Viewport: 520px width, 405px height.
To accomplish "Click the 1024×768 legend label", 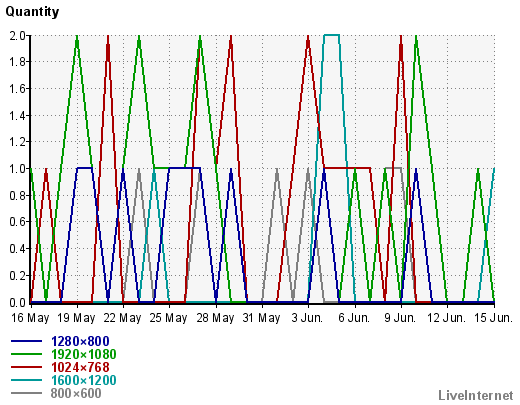I will [x=80, y=367].
